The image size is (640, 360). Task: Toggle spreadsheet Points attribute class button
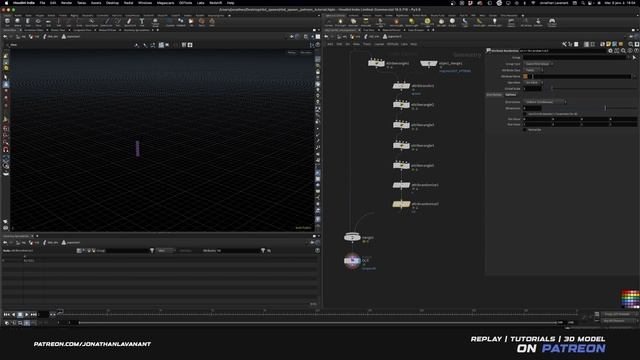pos(78,251)
